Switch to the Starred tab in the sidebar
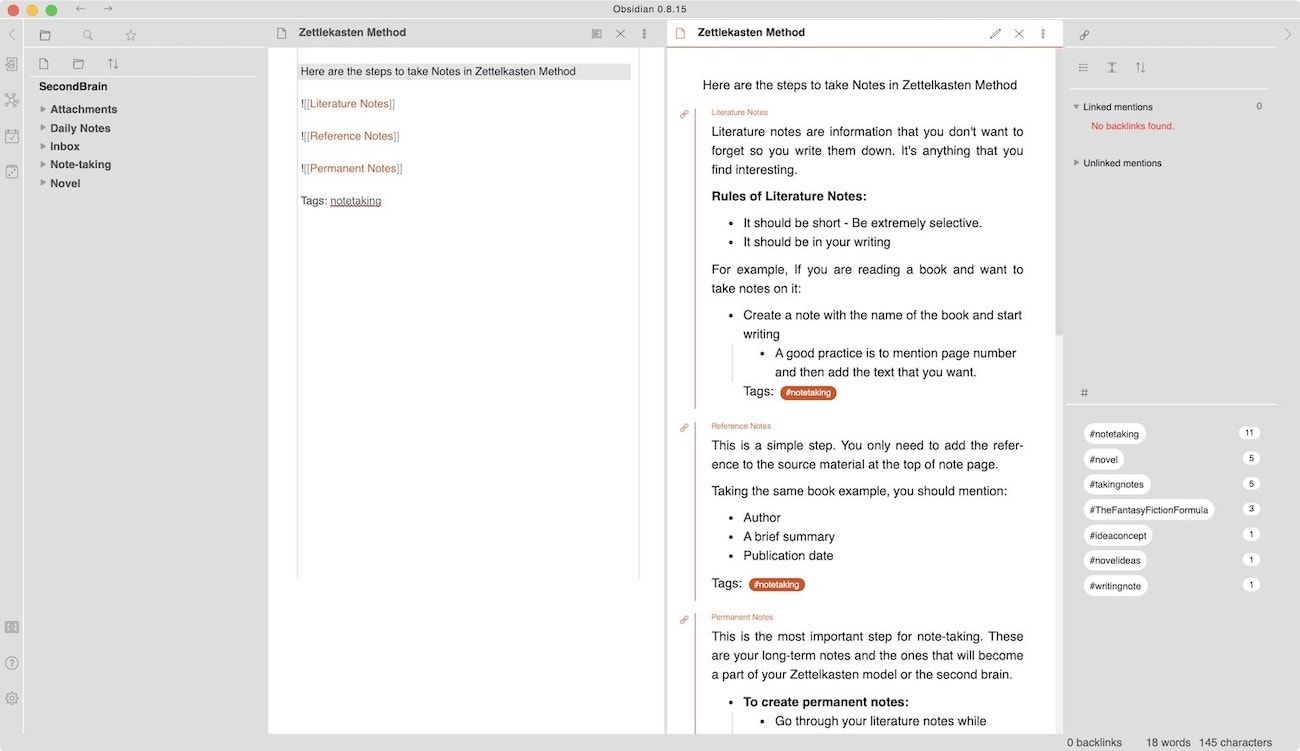The width and height of the screenshot is (1300, 751). [x=130, y=35]
